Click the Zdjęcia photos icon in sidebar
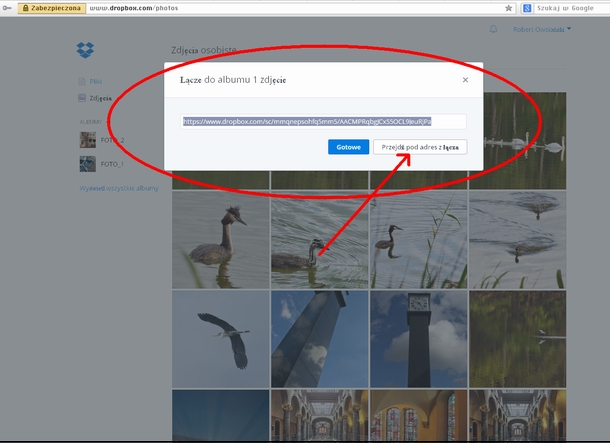This screenshot has height=443, width=610. point(82,98)
